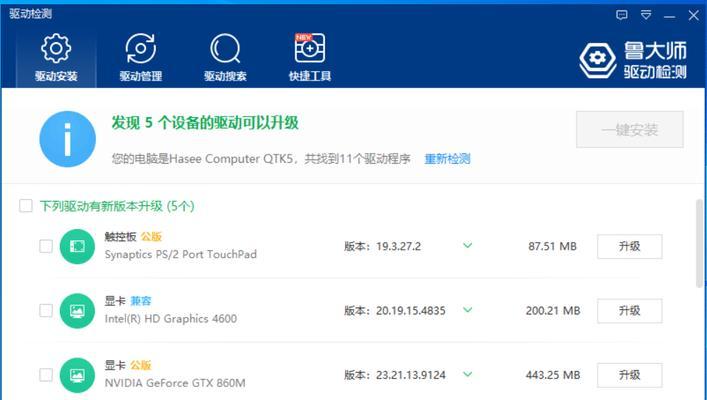The height and width of the screenshot is (400, 707).
Task: Click the 公版 tag on NVIDIA row
Action: [x=141, y=365]
